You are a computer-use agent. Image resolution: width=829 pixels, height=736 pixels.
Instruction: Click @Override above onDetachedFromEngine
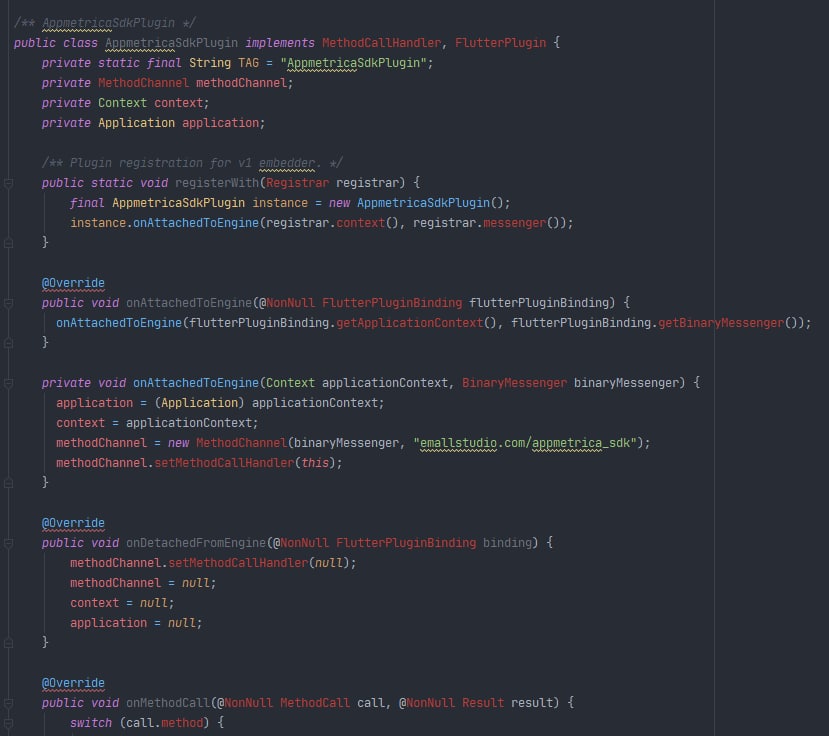click(x=73, y=523)
